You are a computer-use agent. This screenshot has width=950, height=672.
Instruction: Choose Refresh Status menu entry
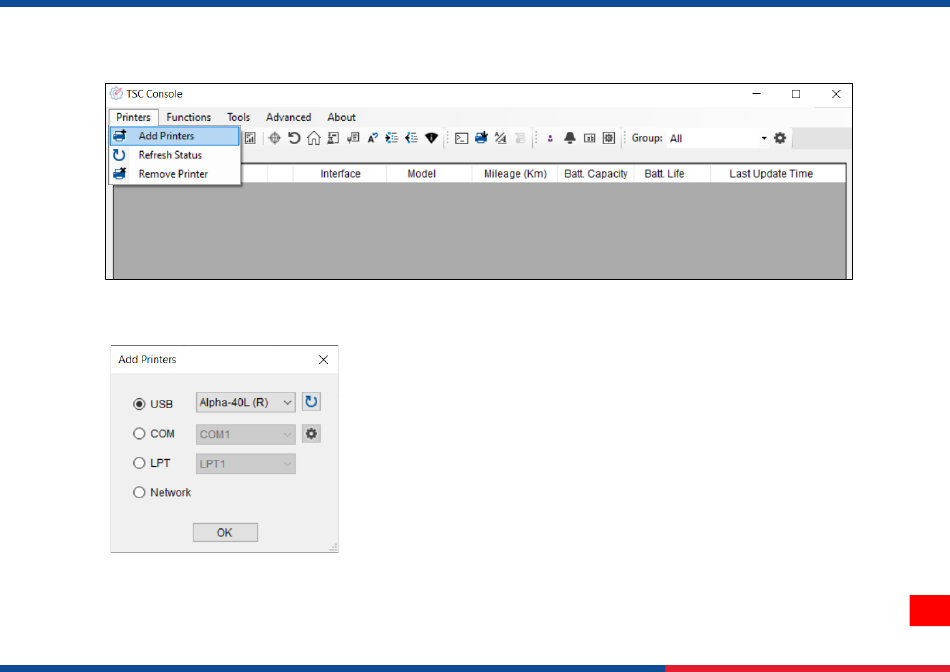click(x=175, y=155)
